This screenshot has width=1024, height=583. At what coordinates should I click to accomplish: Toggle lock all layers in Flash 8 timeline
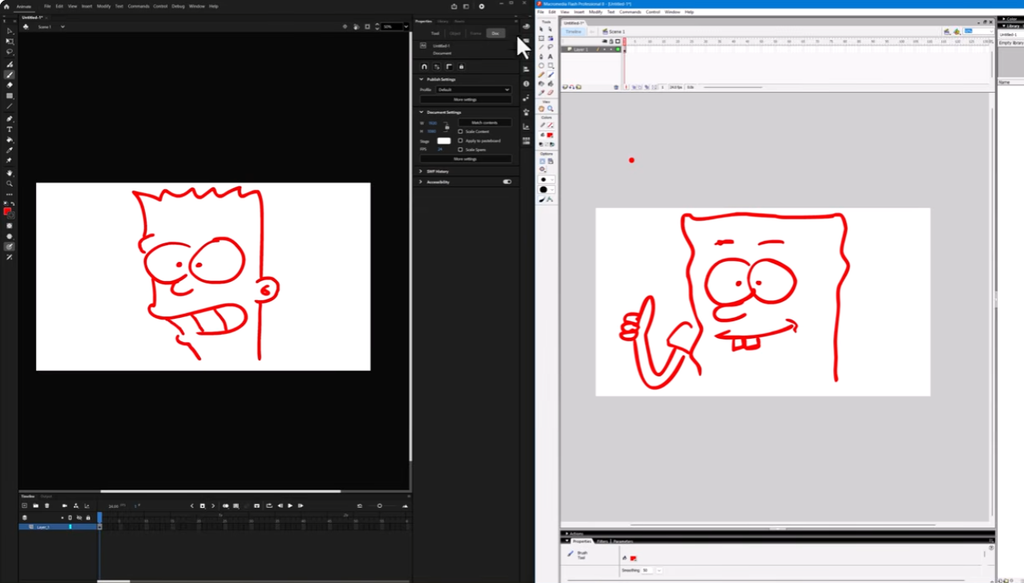pos(611,41)
